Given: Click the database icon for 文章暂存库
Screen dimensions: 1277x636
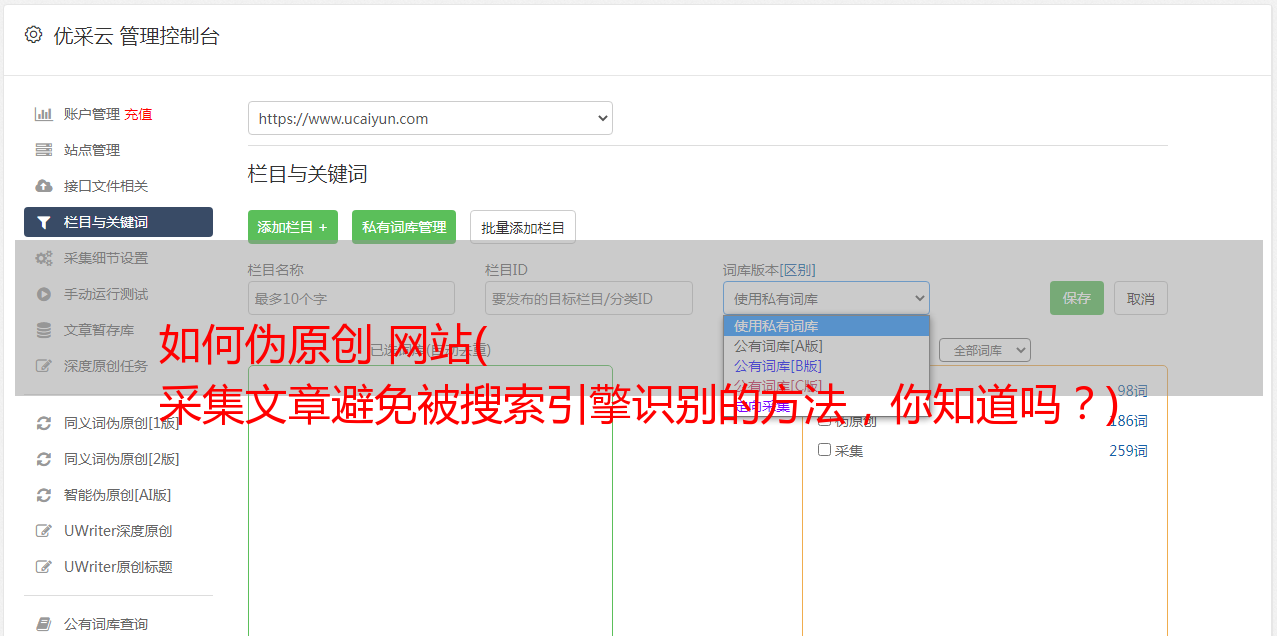Looking at the screenshot, I should (44, 330).
